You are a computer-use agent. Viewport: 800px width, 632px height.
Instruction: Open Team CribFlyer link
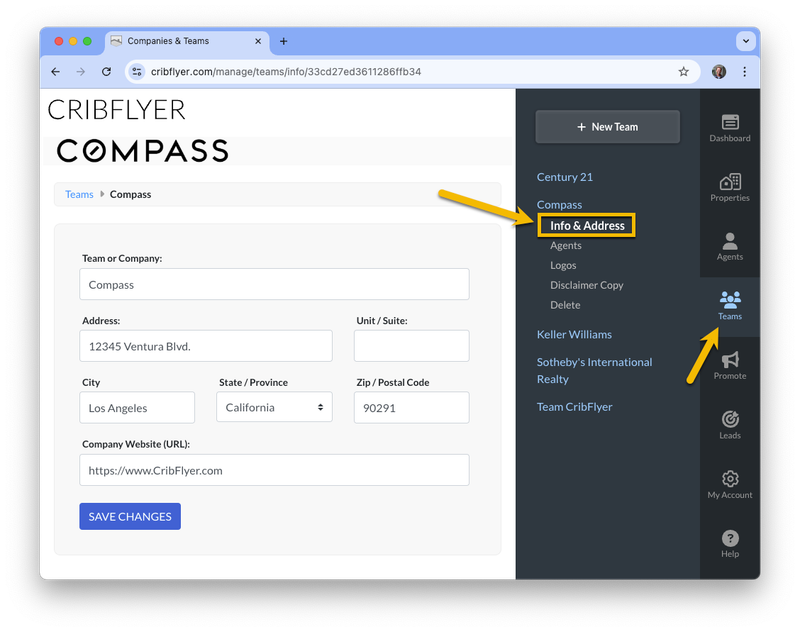click(x=574, y=407)
